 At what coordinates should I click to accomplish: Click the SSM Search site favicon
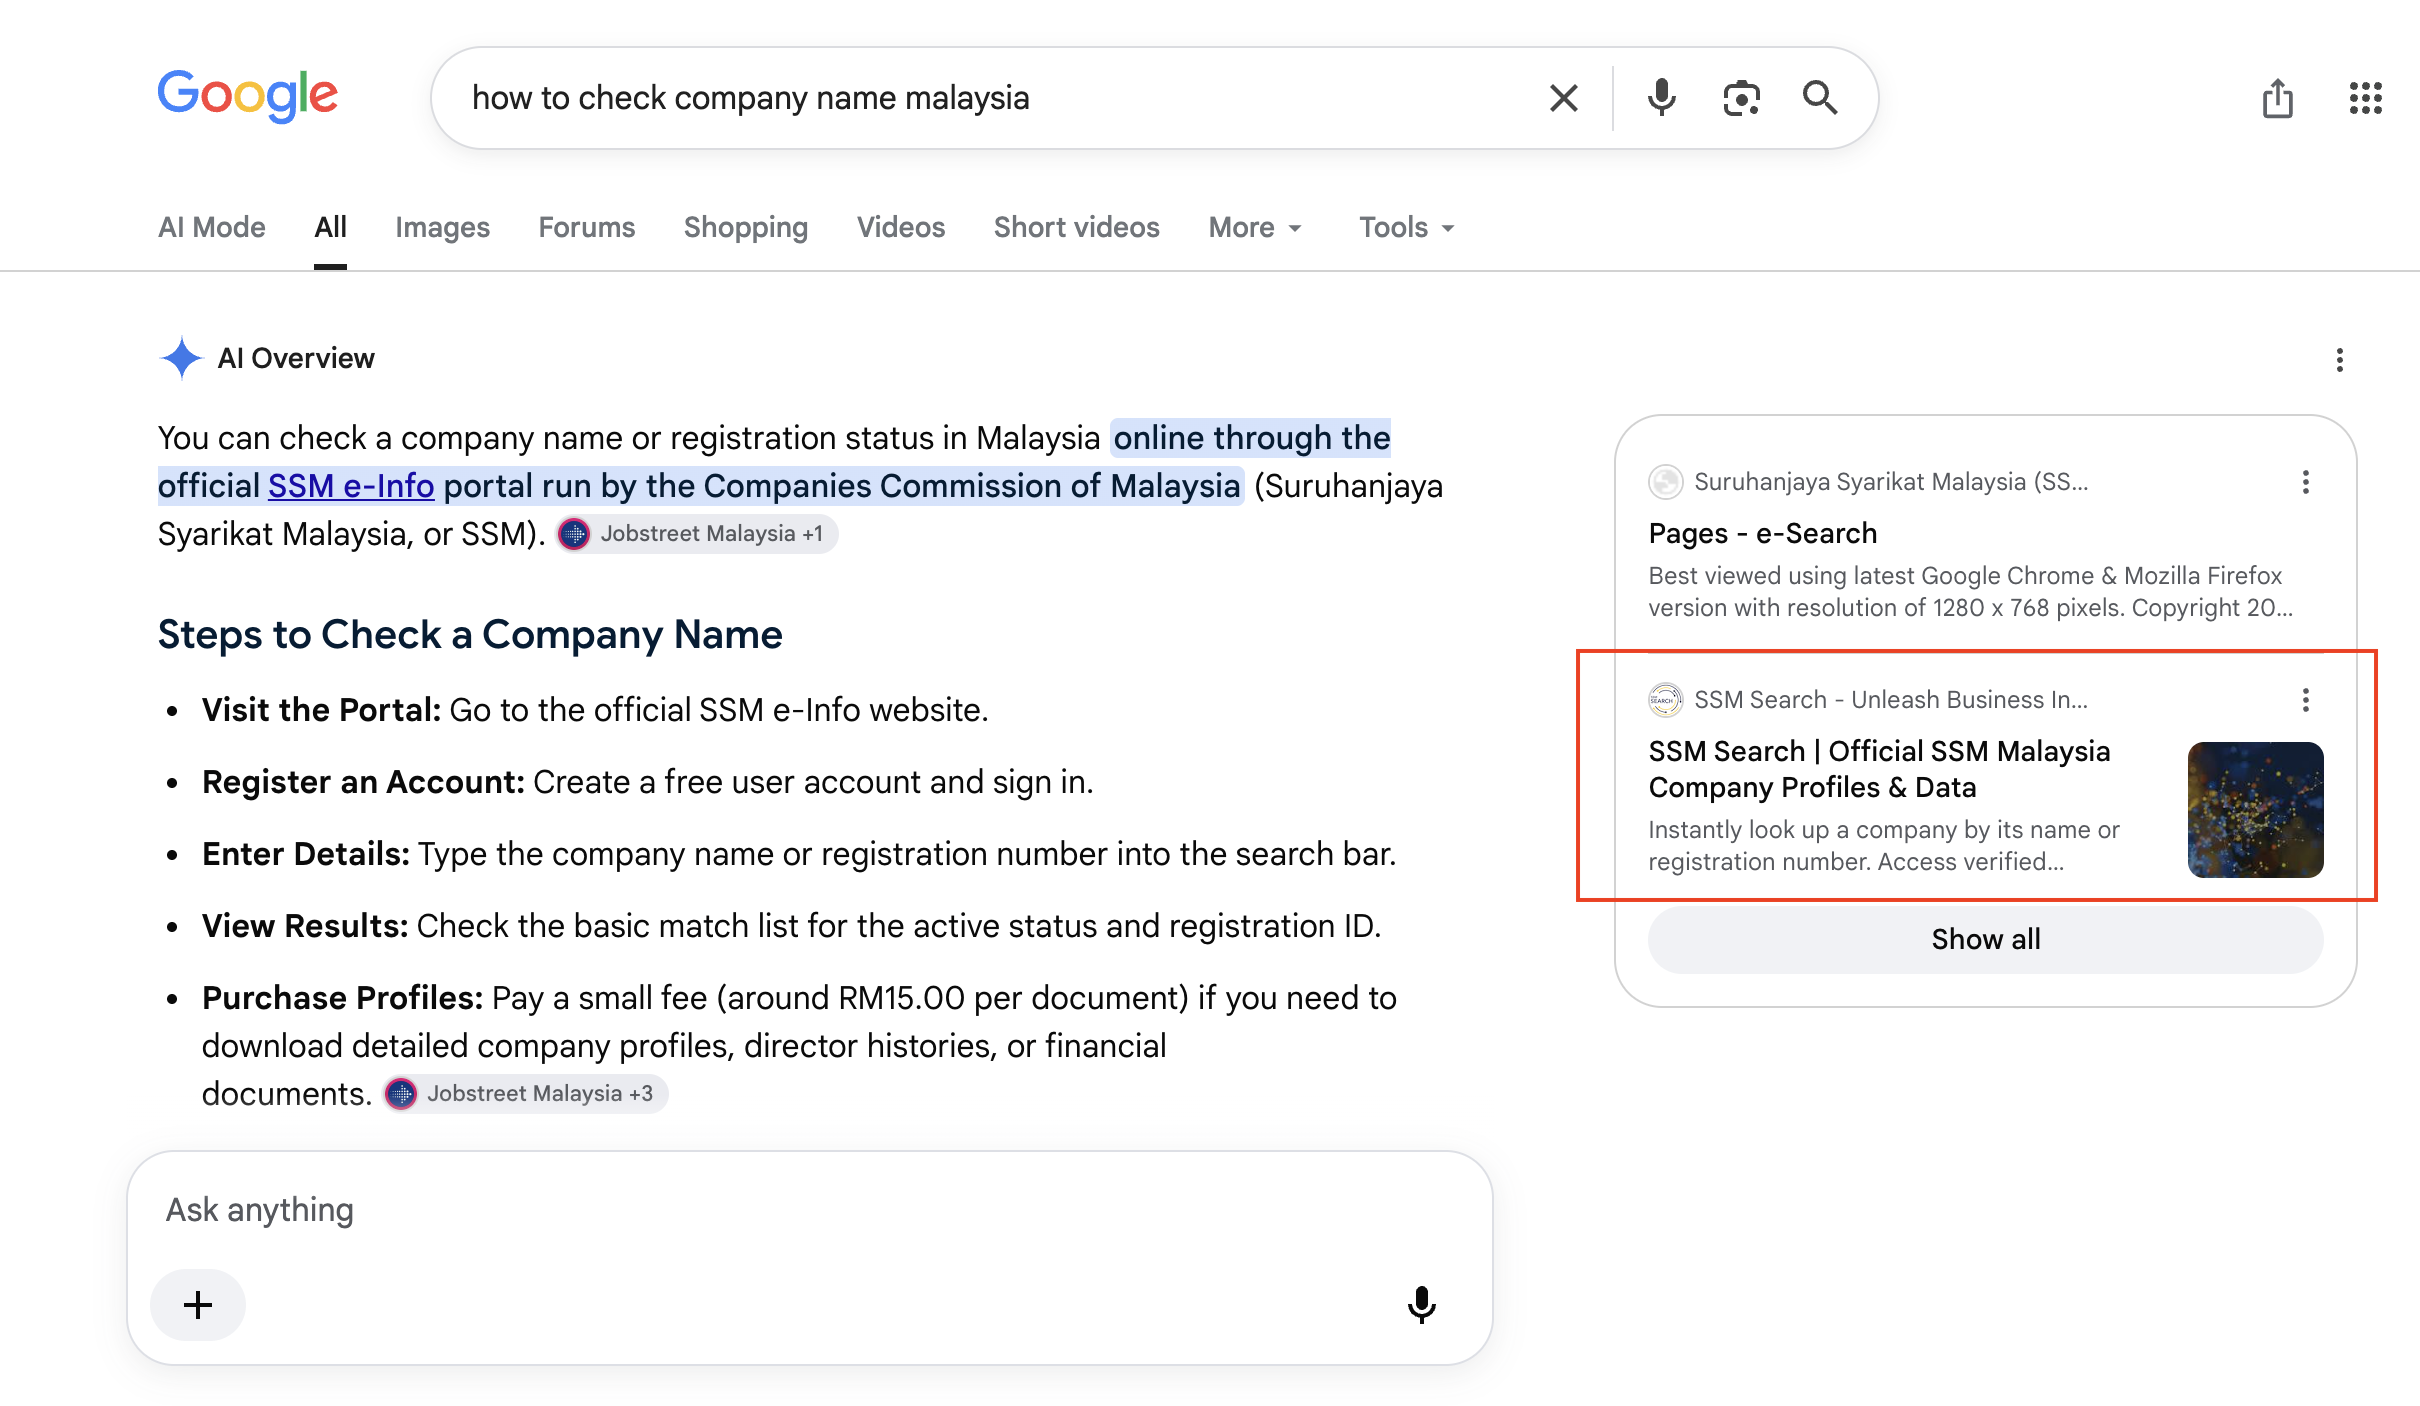click(1665, 700)
